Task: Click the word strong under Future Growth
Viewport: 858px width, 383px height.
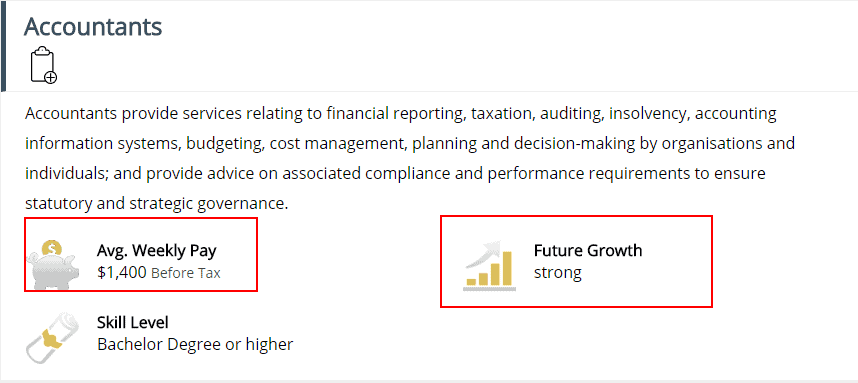Action: tap(558, 272)
